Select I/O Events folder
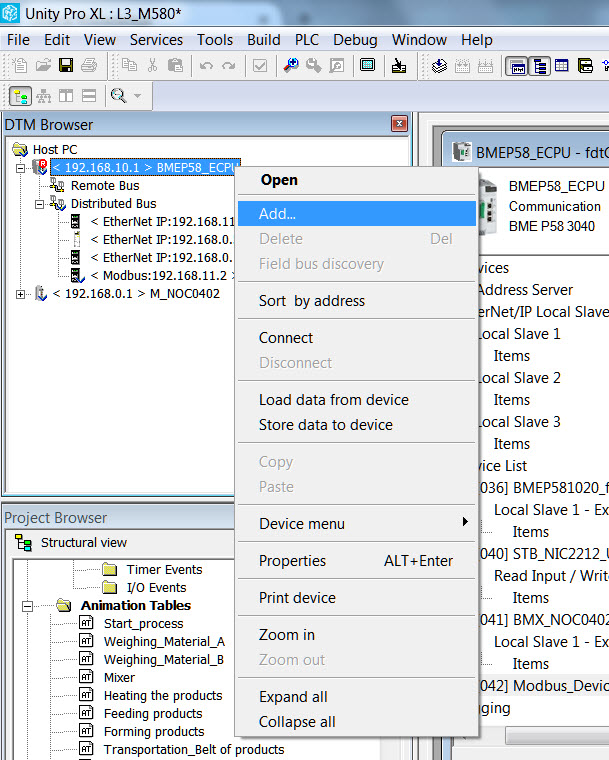 tap(156, 588)
